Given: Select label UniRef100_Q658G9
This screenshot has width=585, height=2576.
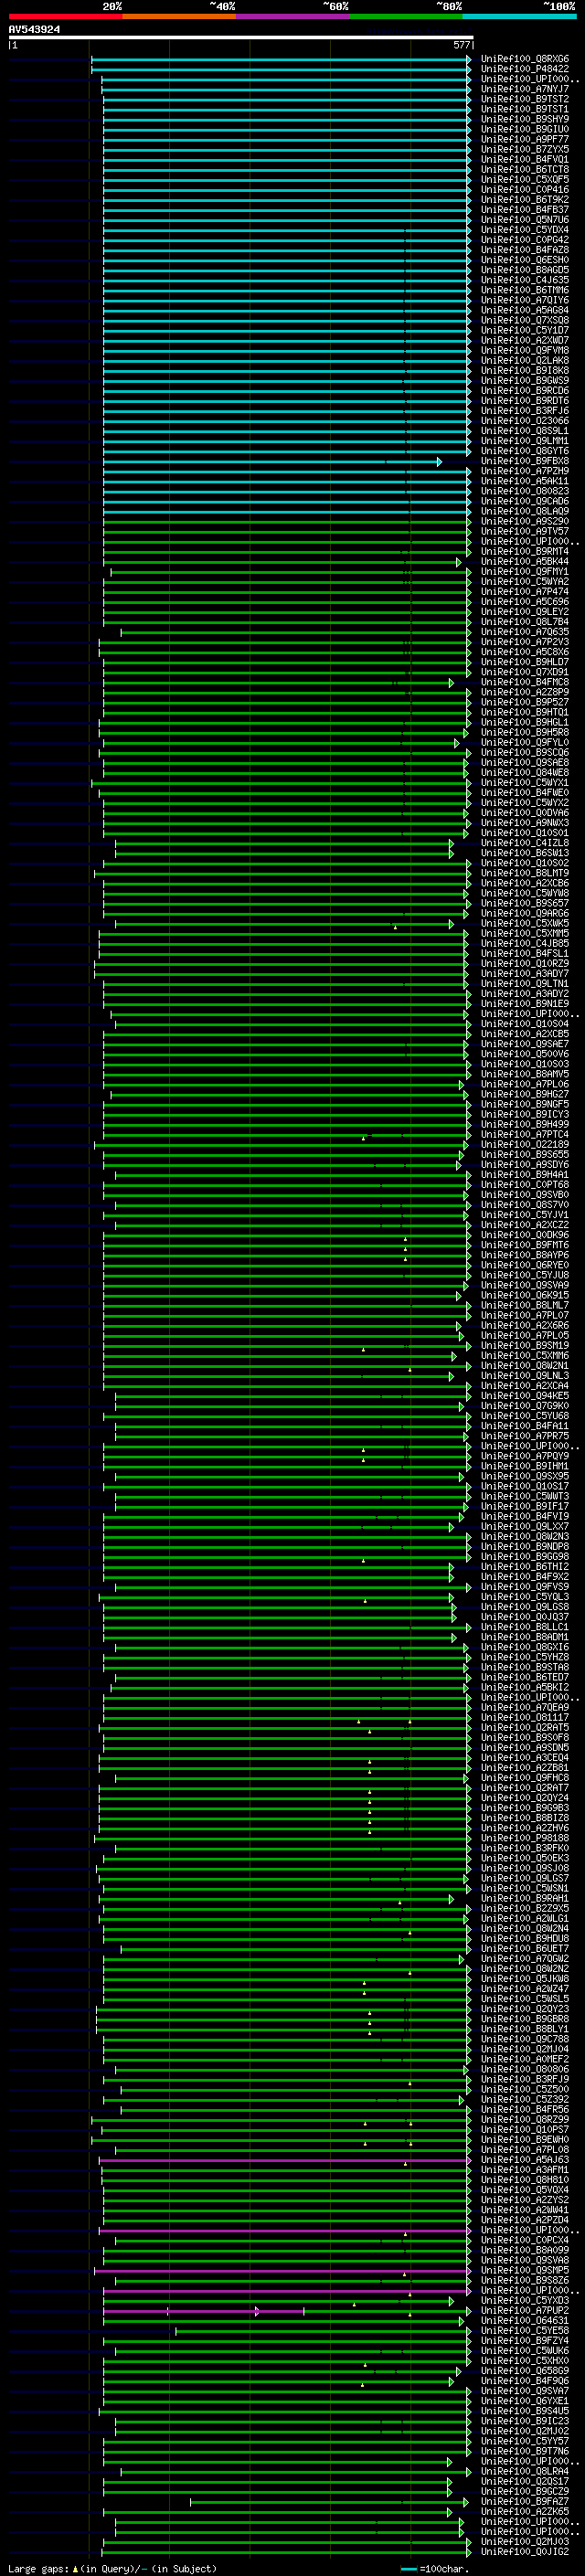Looking at the screenshot, I should pos(525,2371).
